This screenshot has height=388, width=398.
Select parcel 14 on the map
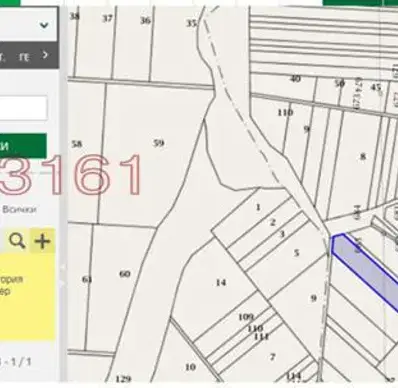(x=221, y=283)
